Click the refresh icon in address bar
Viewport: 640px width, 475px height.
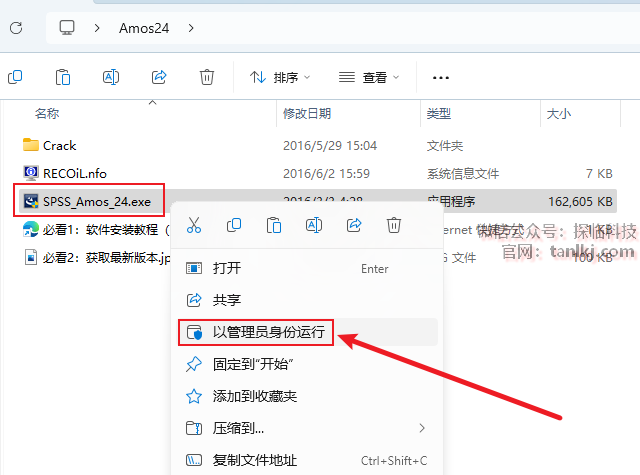tap(16, 28)
